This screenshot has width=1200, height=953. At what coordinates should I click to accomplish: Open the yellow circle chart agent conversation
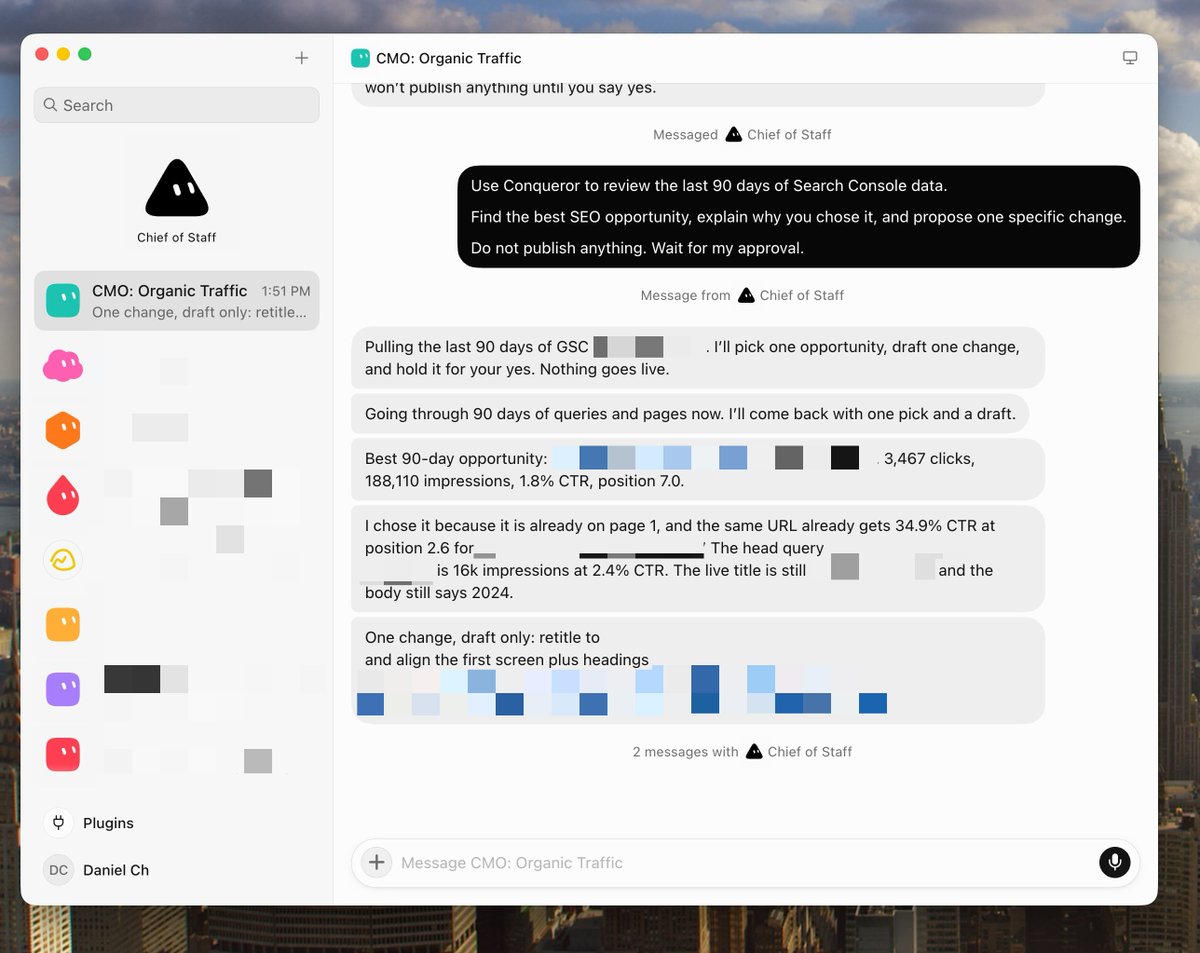[63, 560]
